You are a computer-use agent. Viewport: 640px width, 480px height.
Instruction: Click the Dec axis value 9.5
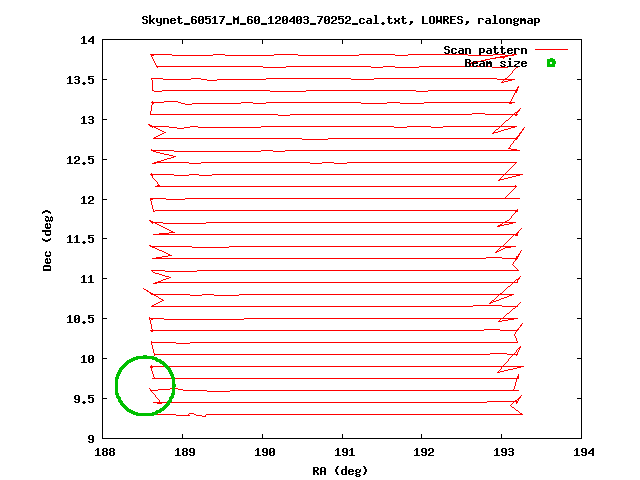(x=84, y=399)
